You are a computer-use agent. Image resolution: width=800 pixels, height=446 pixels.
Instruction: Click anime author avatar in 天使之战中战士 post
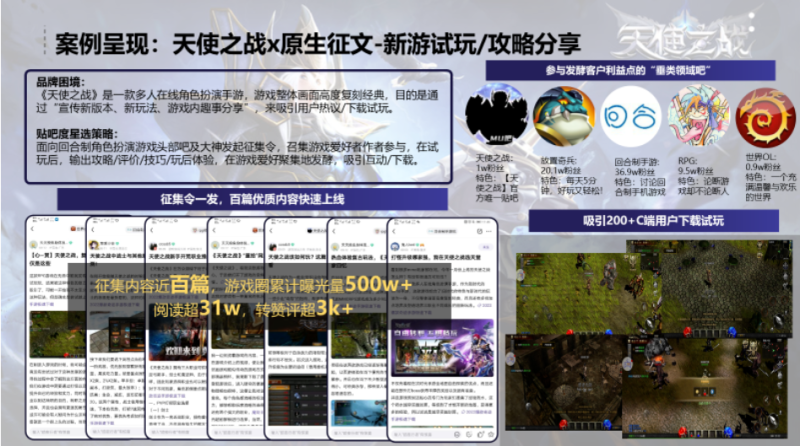[x=94, y=245]
